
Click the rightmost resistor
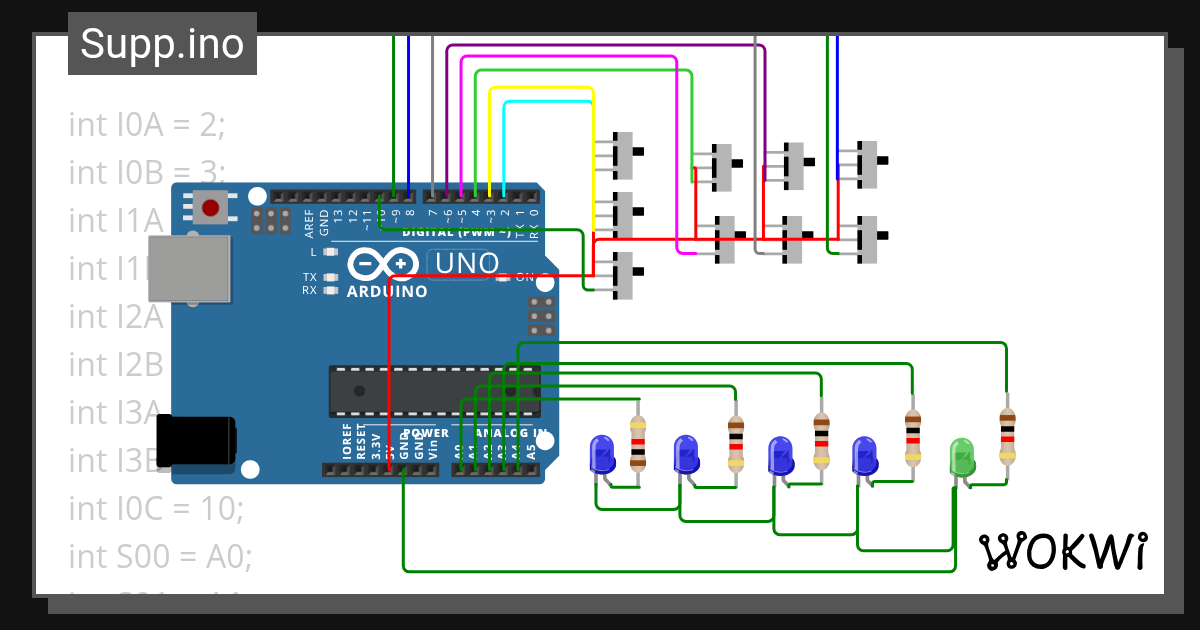[x=1006, y=437]
